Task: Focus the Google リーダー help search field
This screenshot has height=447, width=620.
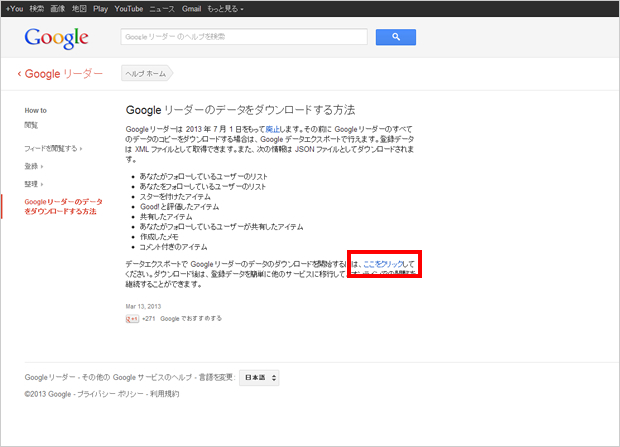Action: pyautogui.click(x=244, y=37)
